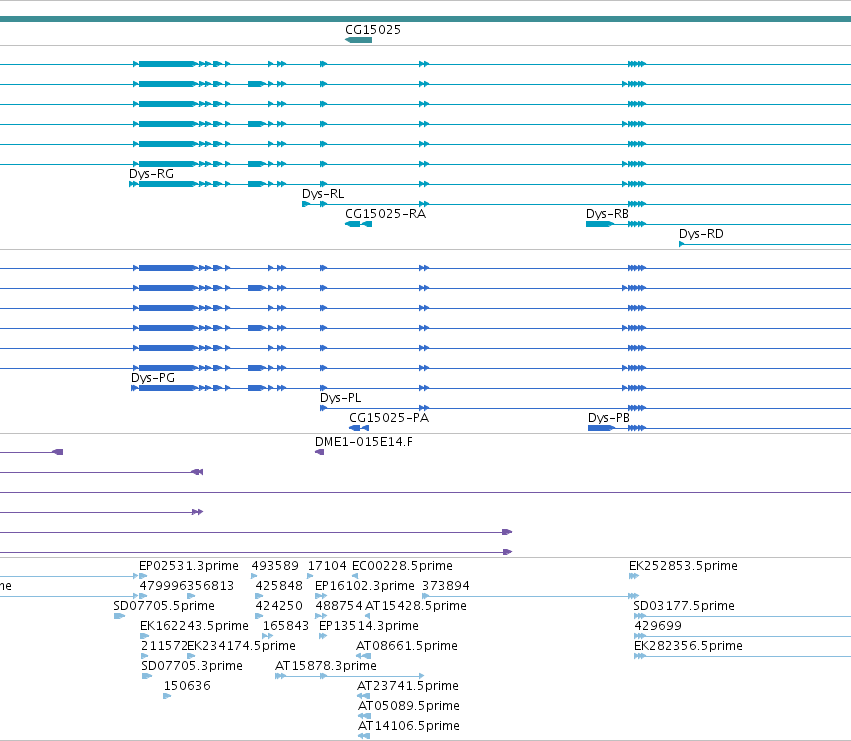This screenshot has height=741, width=851.
Task: Select the light-blue arrow glyph under AT14106.5prime
Action: click(364, 736)
